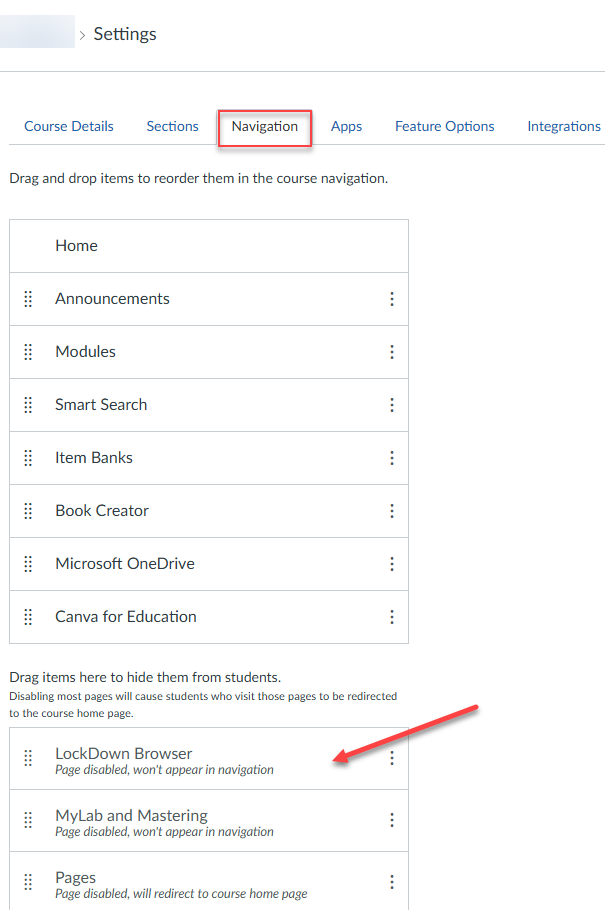This screenshot has height=910, width=605.
Task: Open options menu for MyLab and Mastering
Action: click(392, 820)
